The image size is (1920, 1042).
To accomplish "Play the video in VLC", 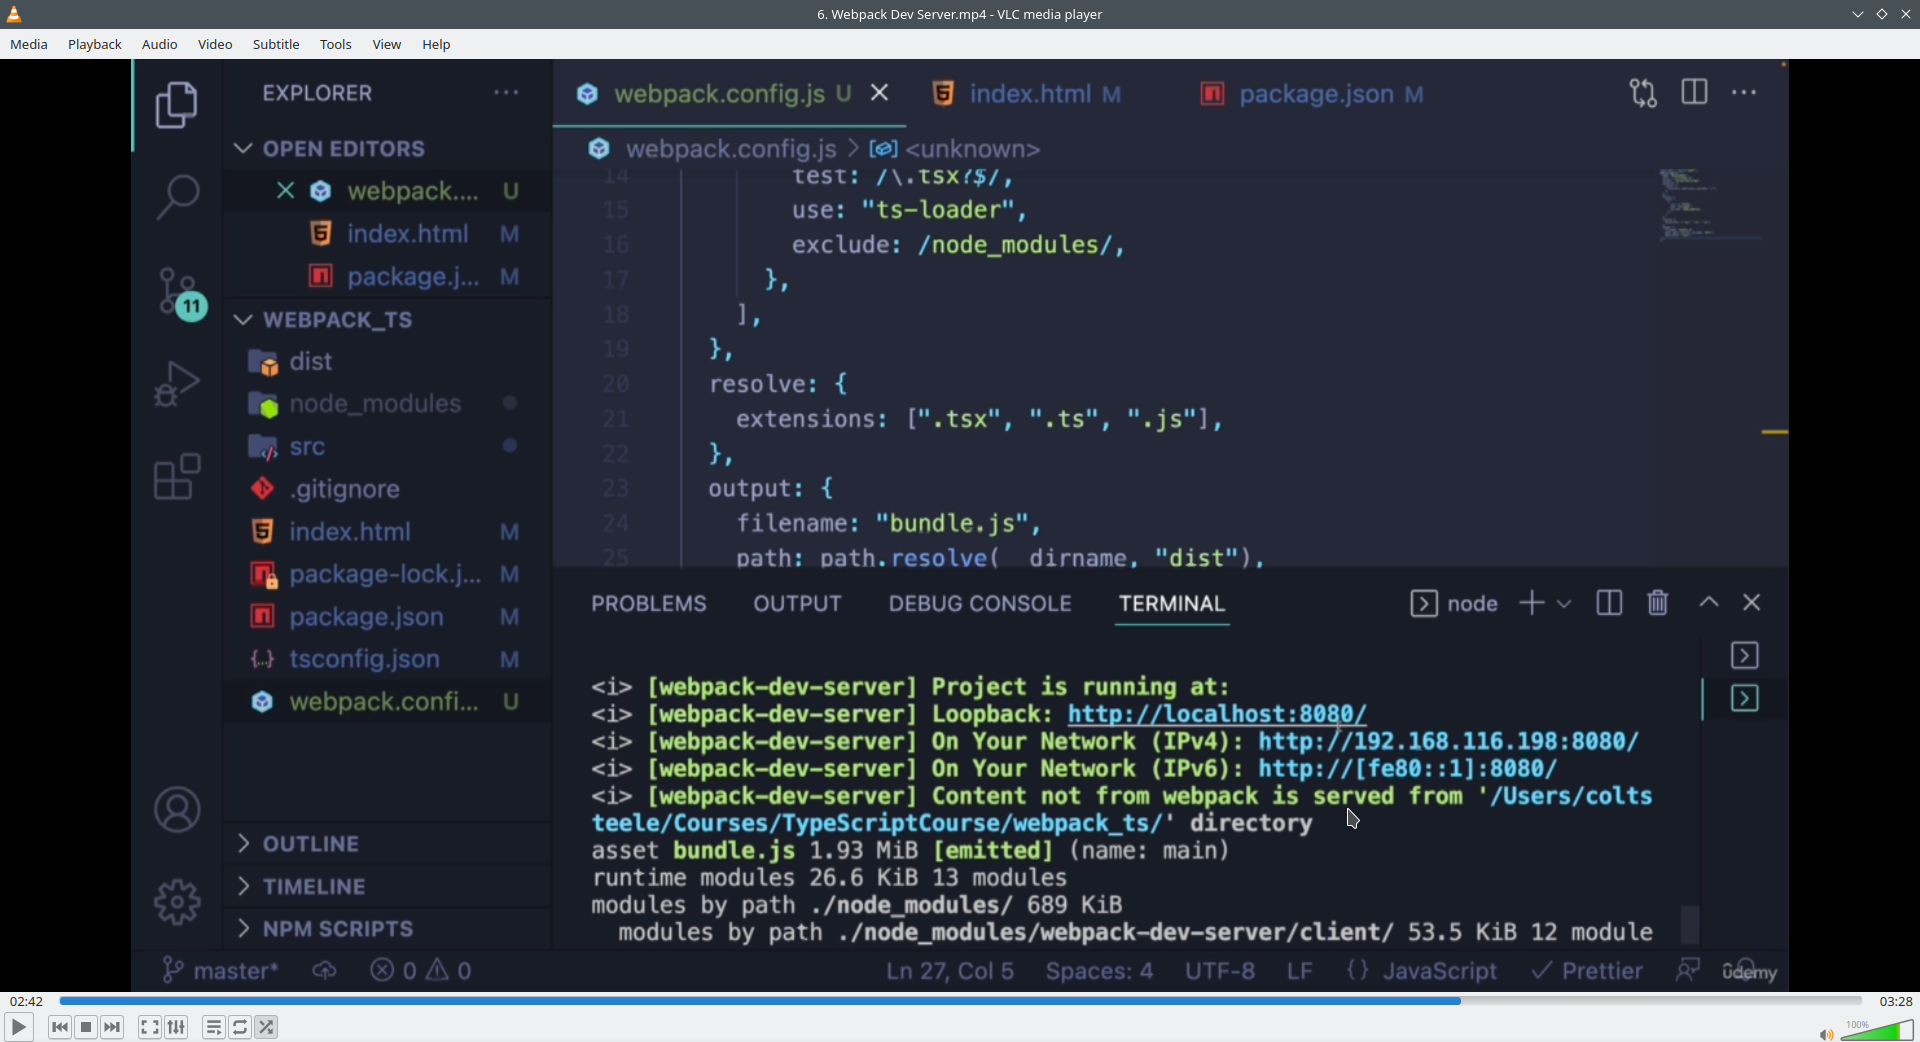I will click(x=18, y=1027).
